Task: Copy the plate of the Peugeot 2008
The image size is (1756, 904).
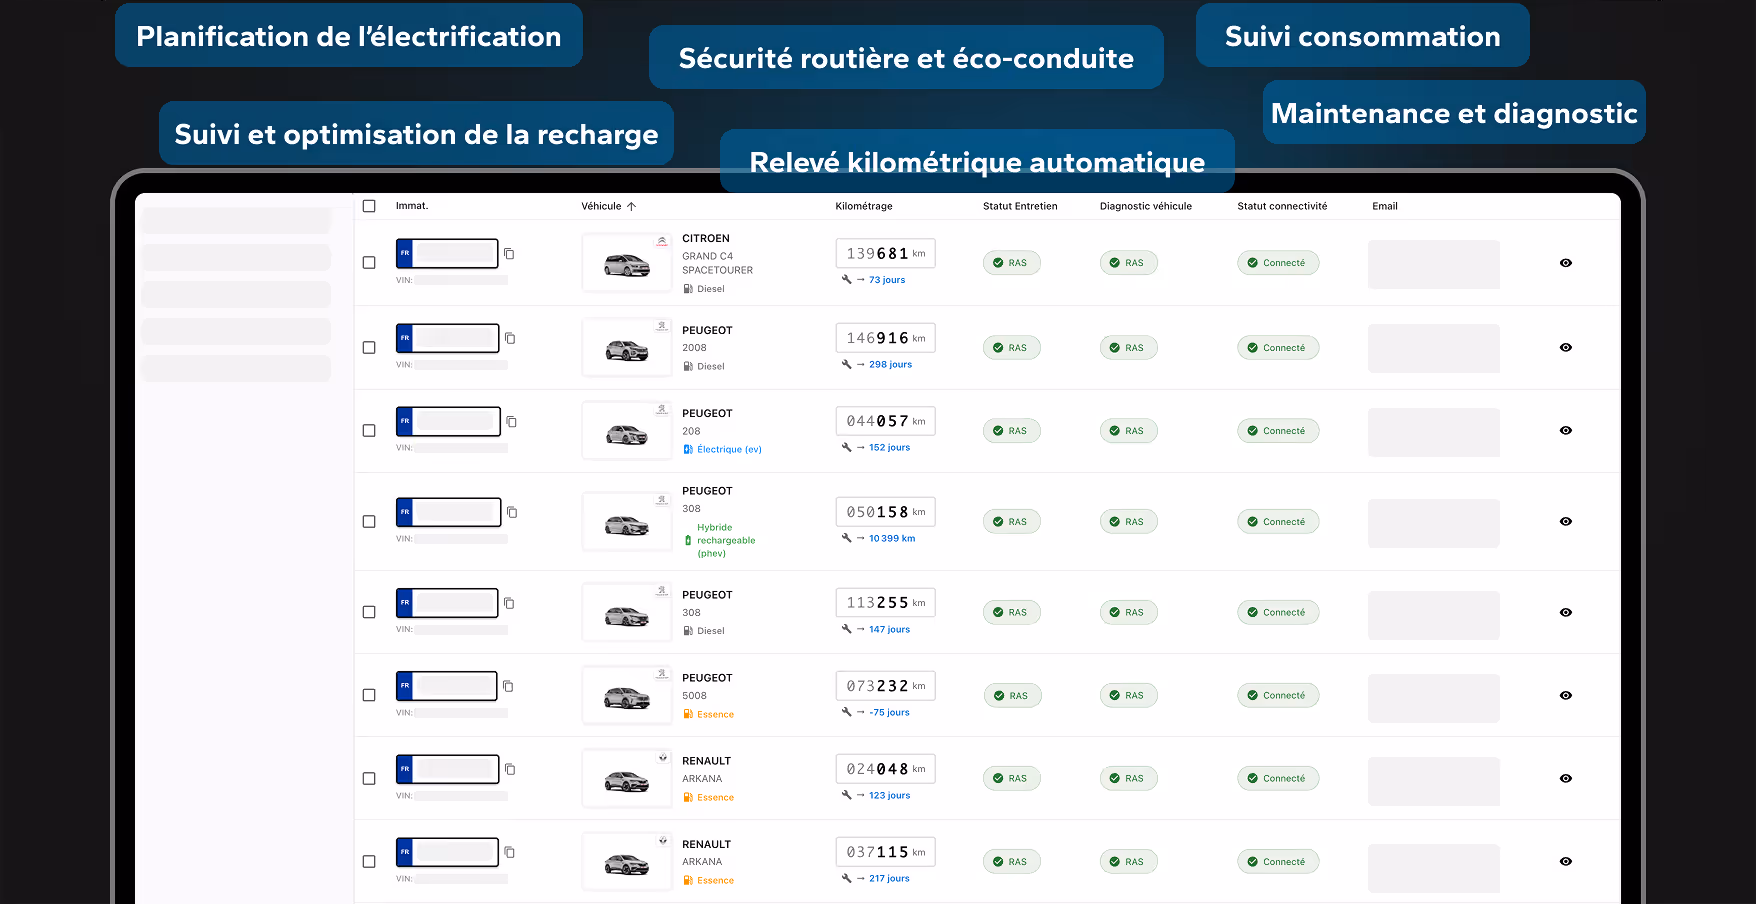Action: pos(510,338)
